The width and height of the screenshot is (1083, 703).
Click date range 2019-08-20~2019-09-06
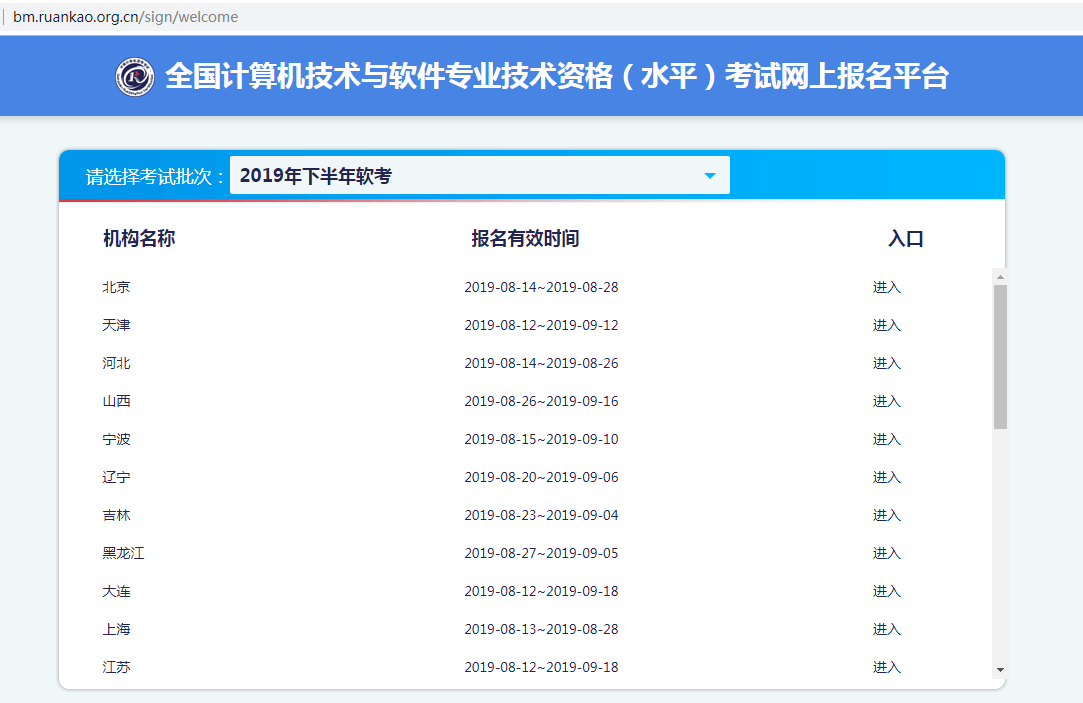click(x=541, y=477)
